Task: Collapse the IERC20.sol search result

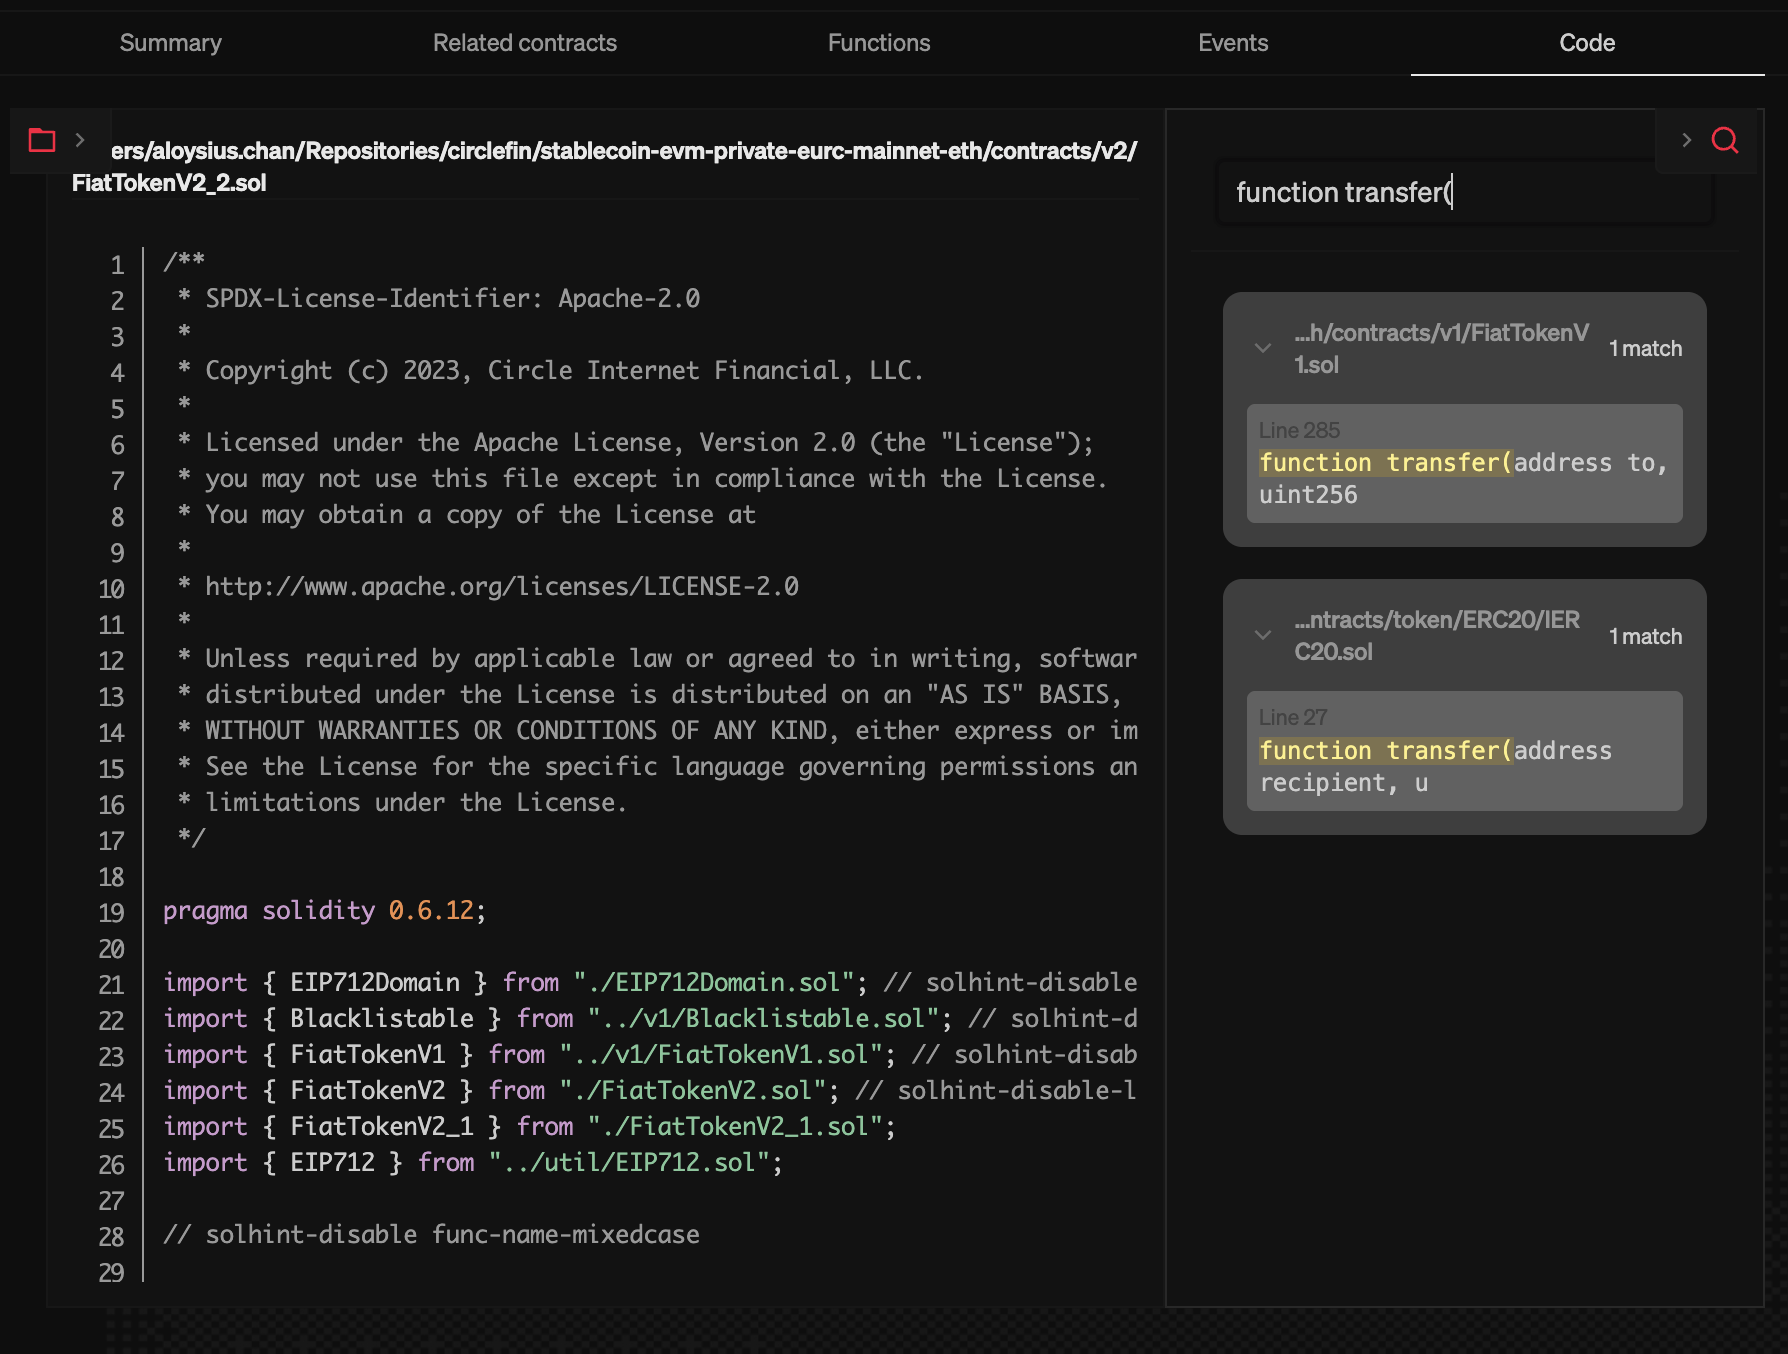Action: (1263, 635)
